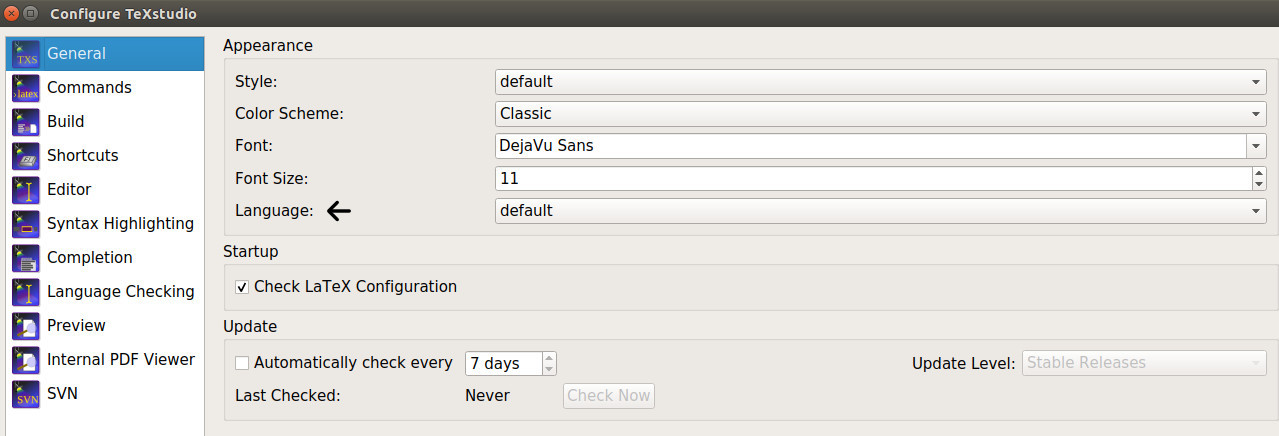Click the Syntax Highlighting icon

(26, 224)
